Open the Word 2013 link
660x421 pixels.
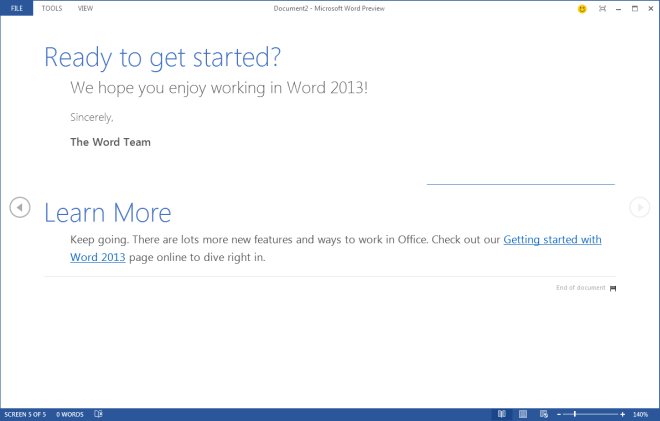click(98, 257)
